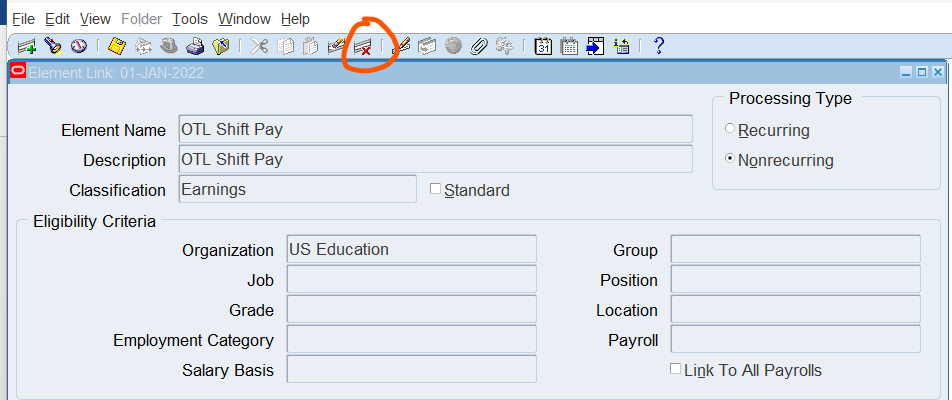Open the File menu

coord(23,19)
